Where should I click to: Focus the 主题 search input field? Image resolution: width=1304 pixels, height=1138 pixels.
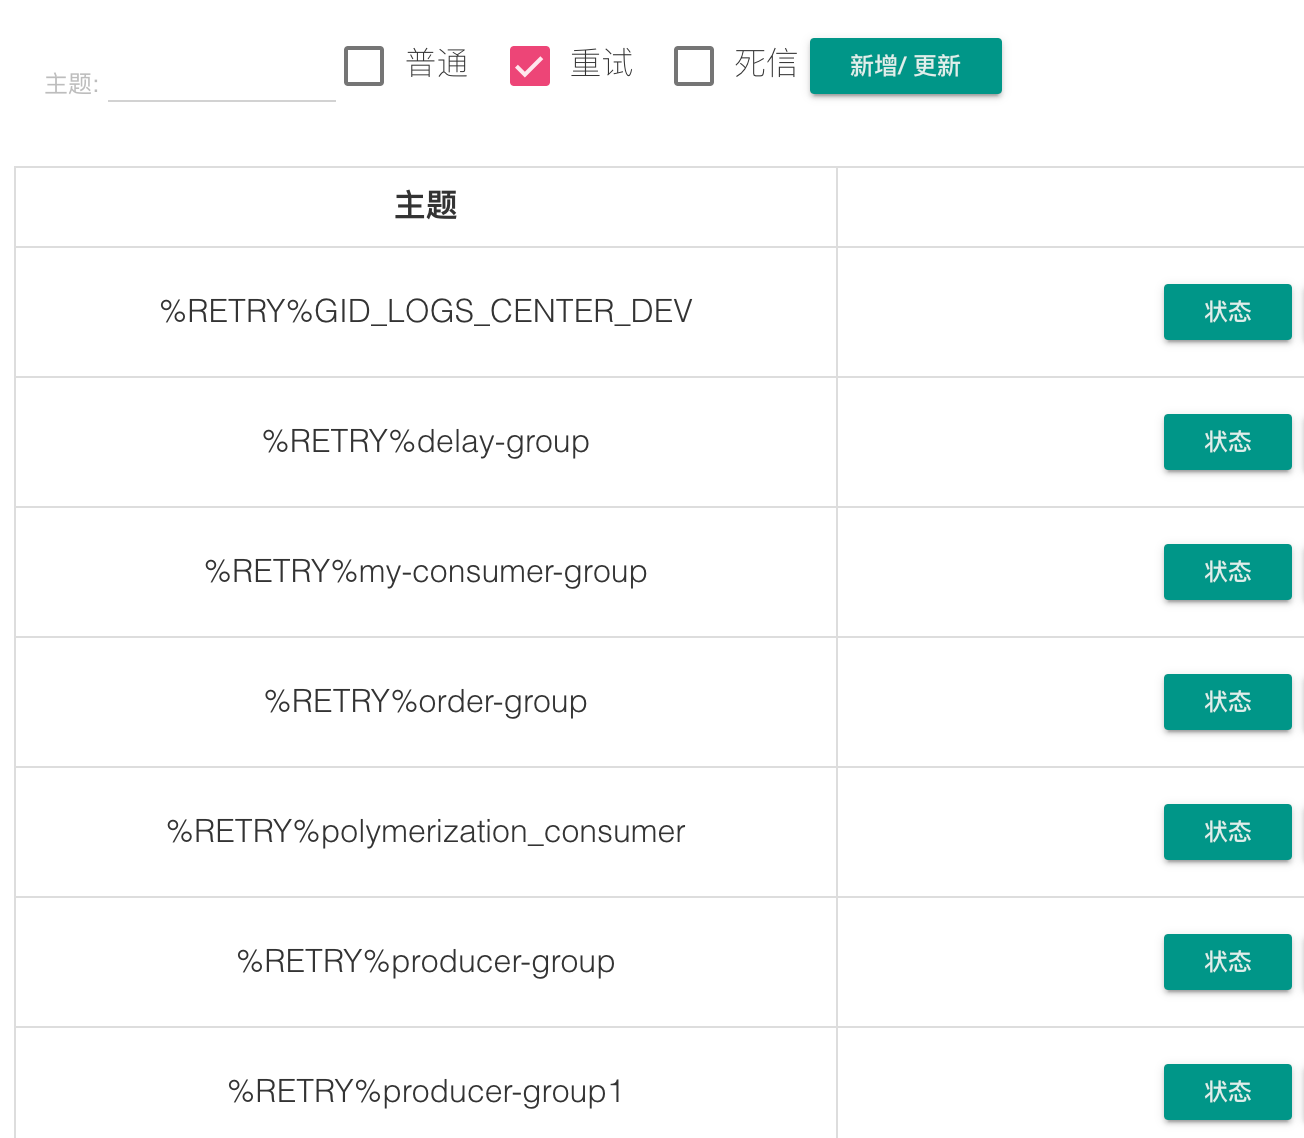pos(222,83)
